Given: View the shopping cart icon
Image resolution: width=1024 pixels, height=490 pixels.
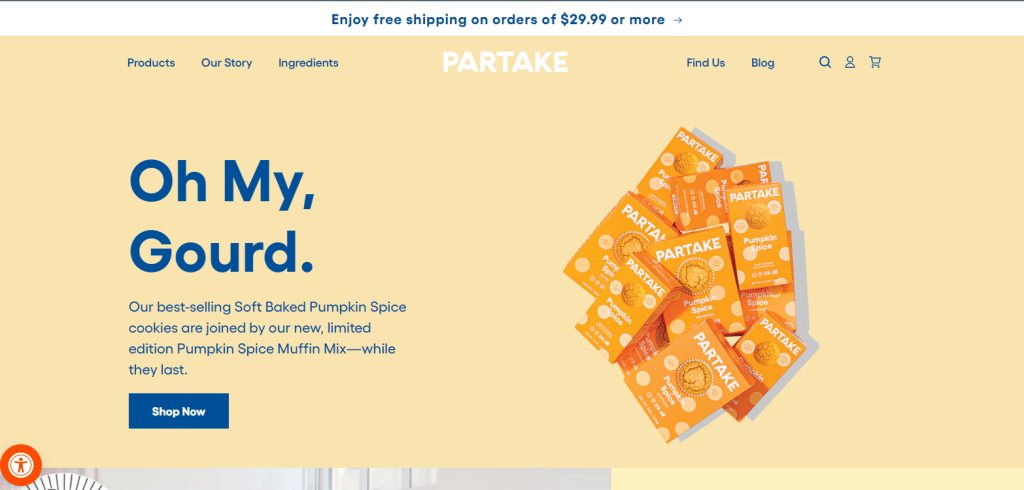Looking at the screenshot, I should pyautogui.click(x=874, y=62).
